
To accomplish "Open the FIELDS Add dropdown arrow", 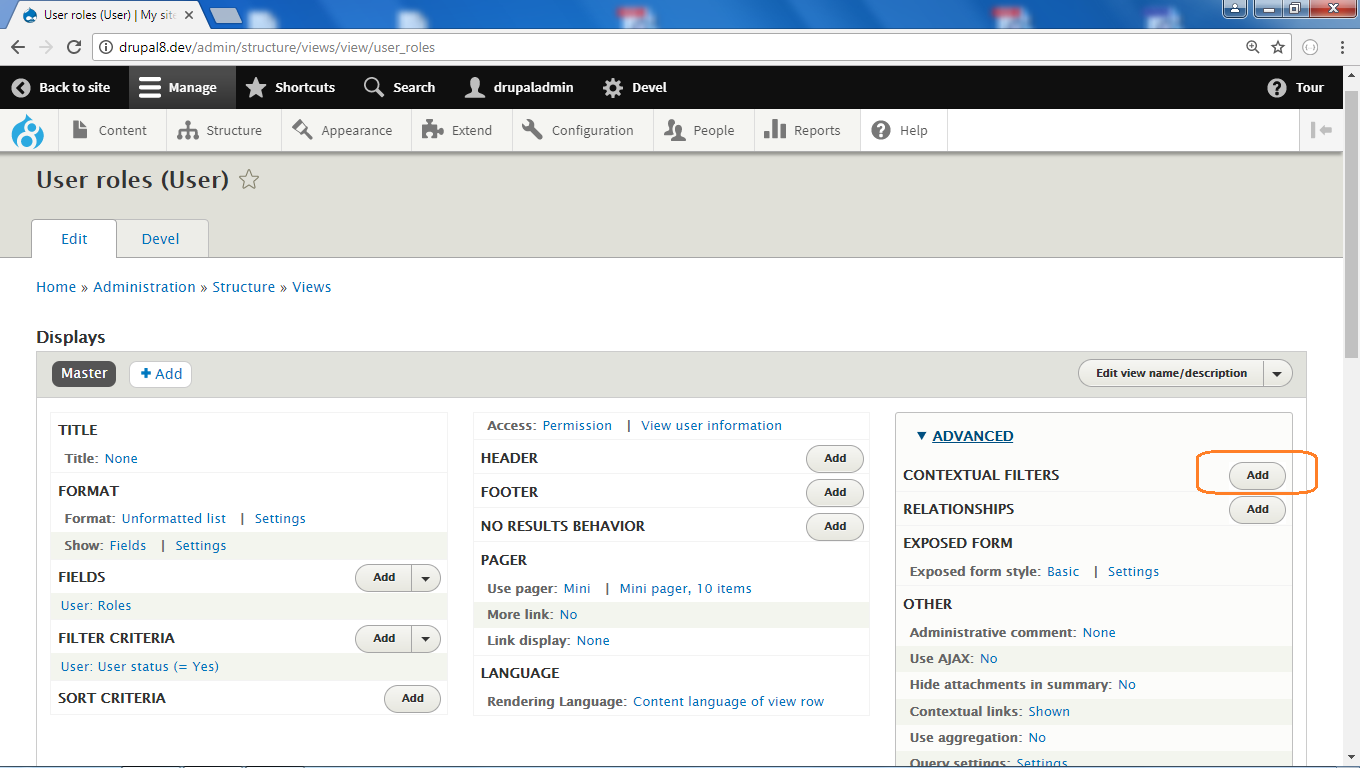I will click(x=426, y=577).
